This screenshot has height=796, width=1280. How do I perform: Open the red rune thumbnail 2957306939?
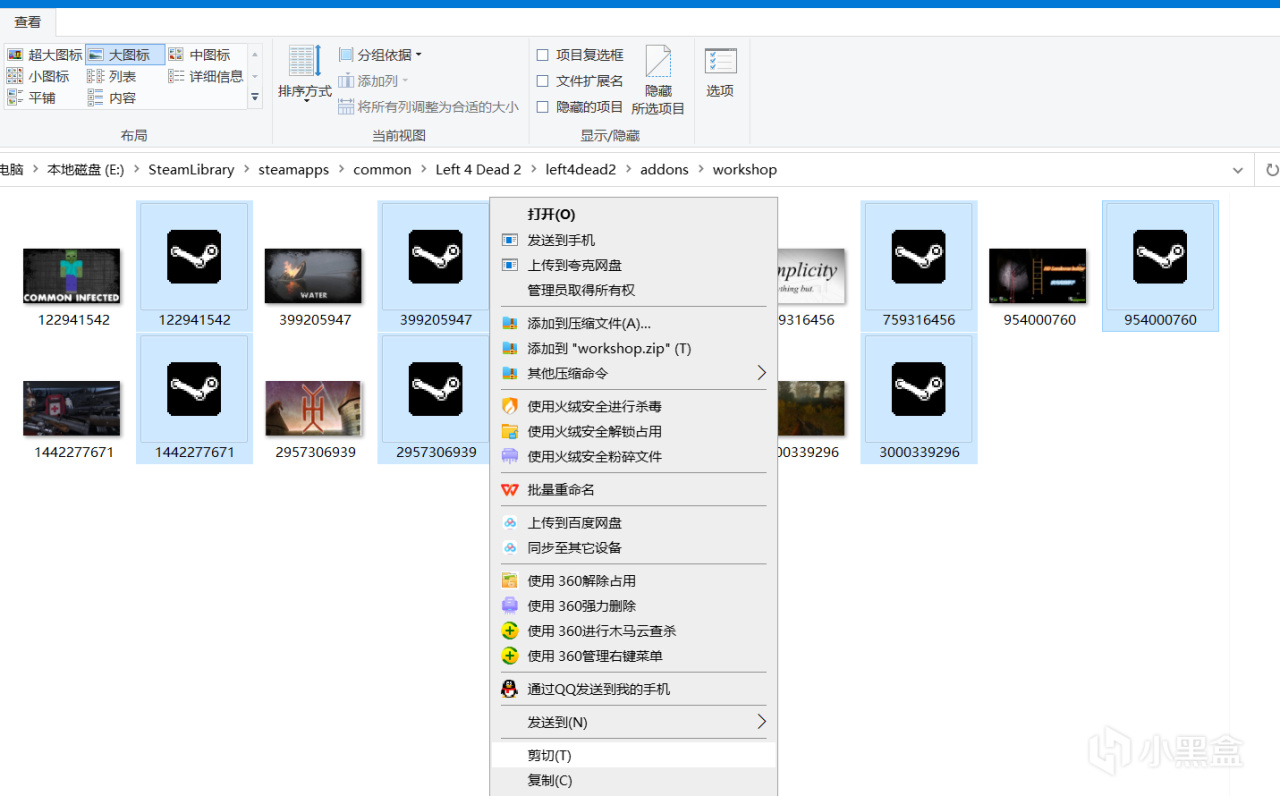pyautogui.click(x=313, y=408)
